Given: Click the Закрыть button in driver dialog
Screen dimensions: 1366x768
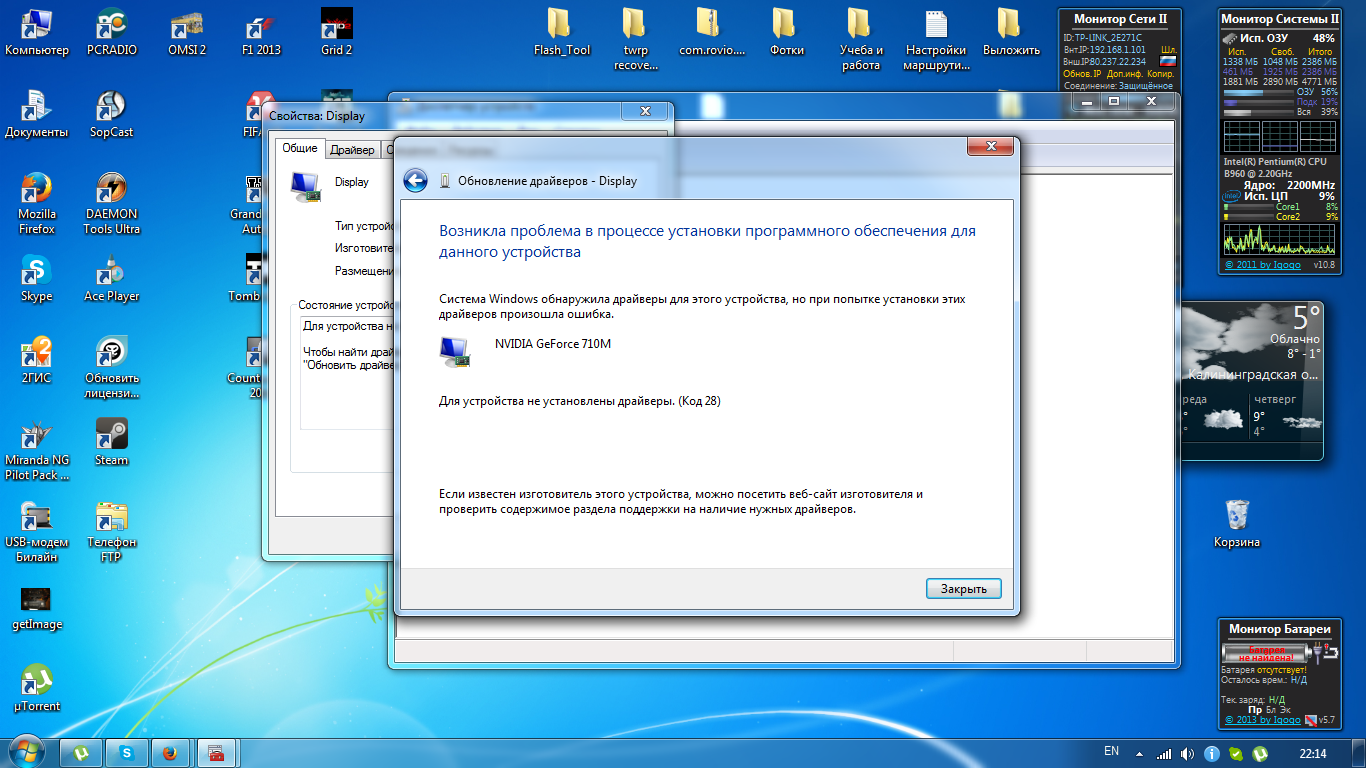Looking at the screenshot, I should [963, 589].
